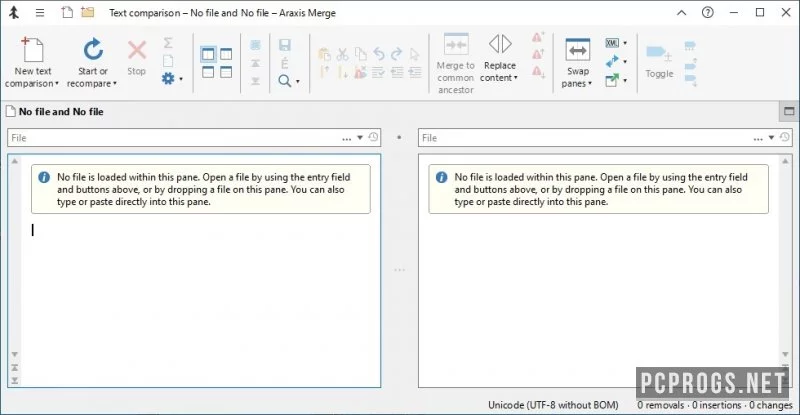Click the redo arrow icon

click(396, 54)
